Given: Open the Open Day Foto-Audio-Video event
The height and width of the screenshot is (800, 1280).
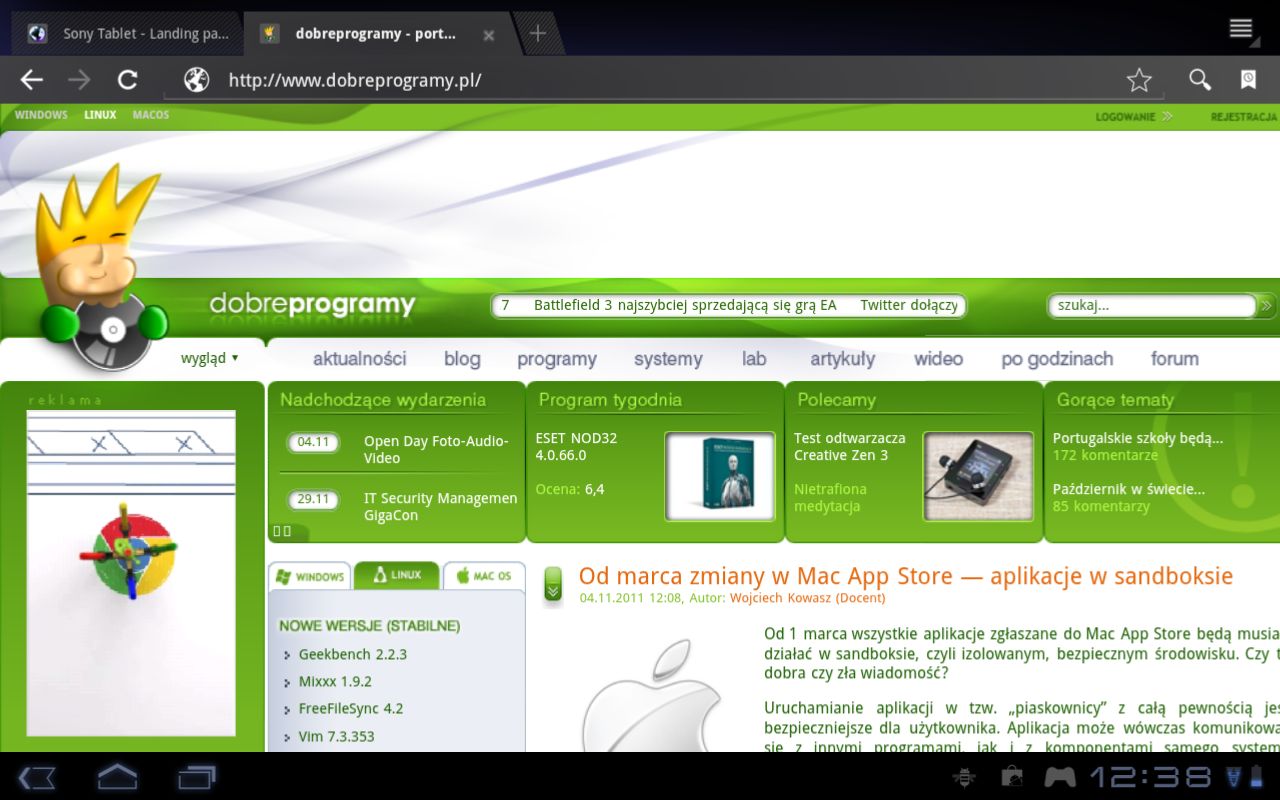Looking at the screenshot, I should (436, 449).
